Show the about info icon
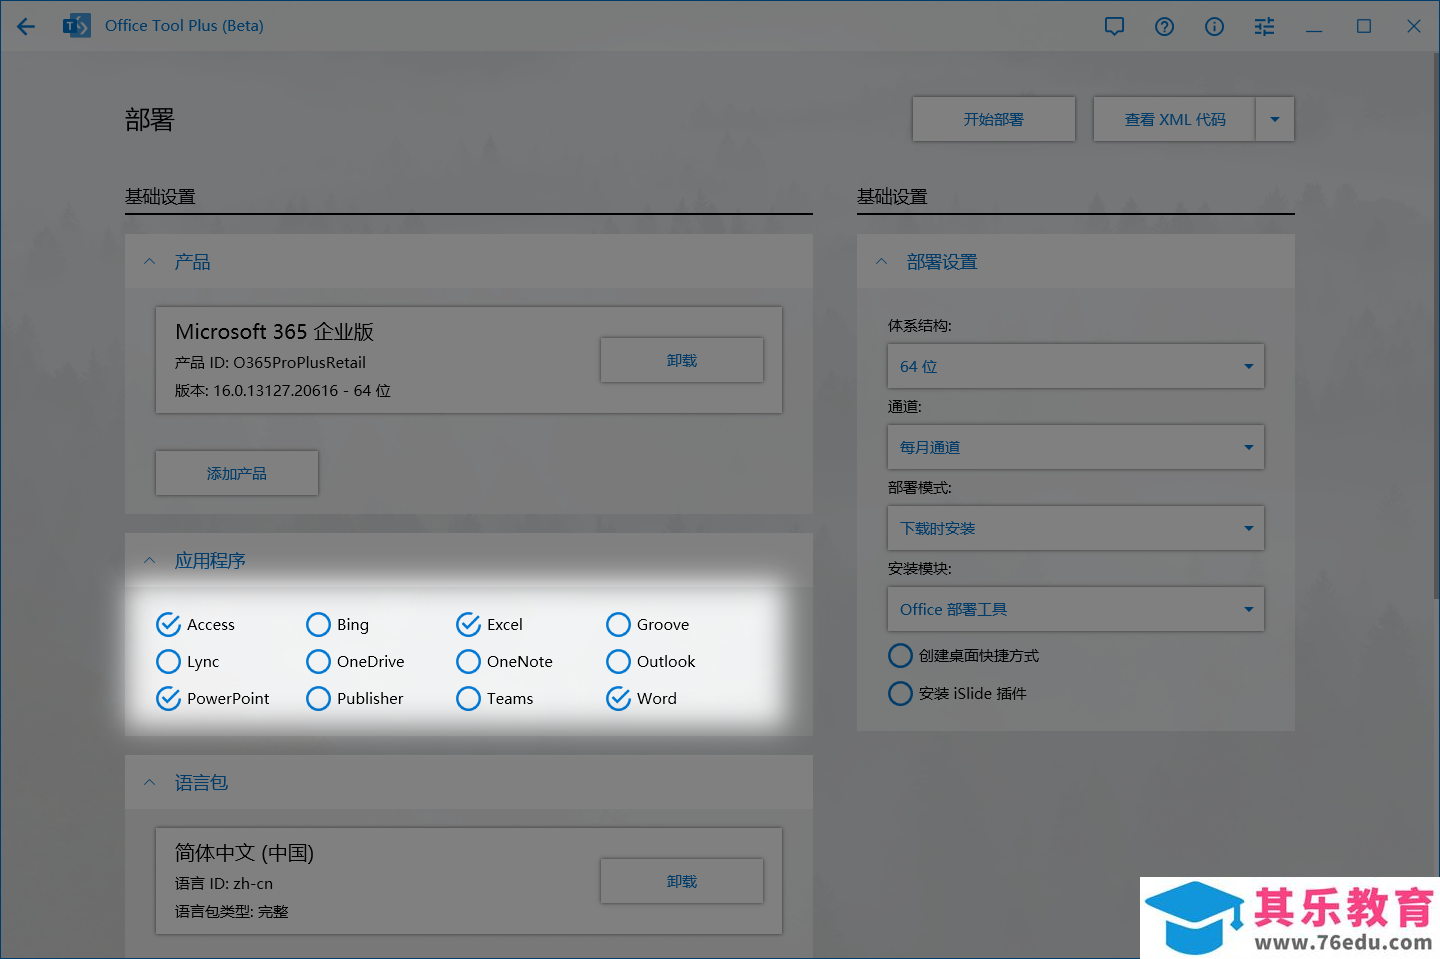Screen dimensions: 1440x959 click(1214, 26)
